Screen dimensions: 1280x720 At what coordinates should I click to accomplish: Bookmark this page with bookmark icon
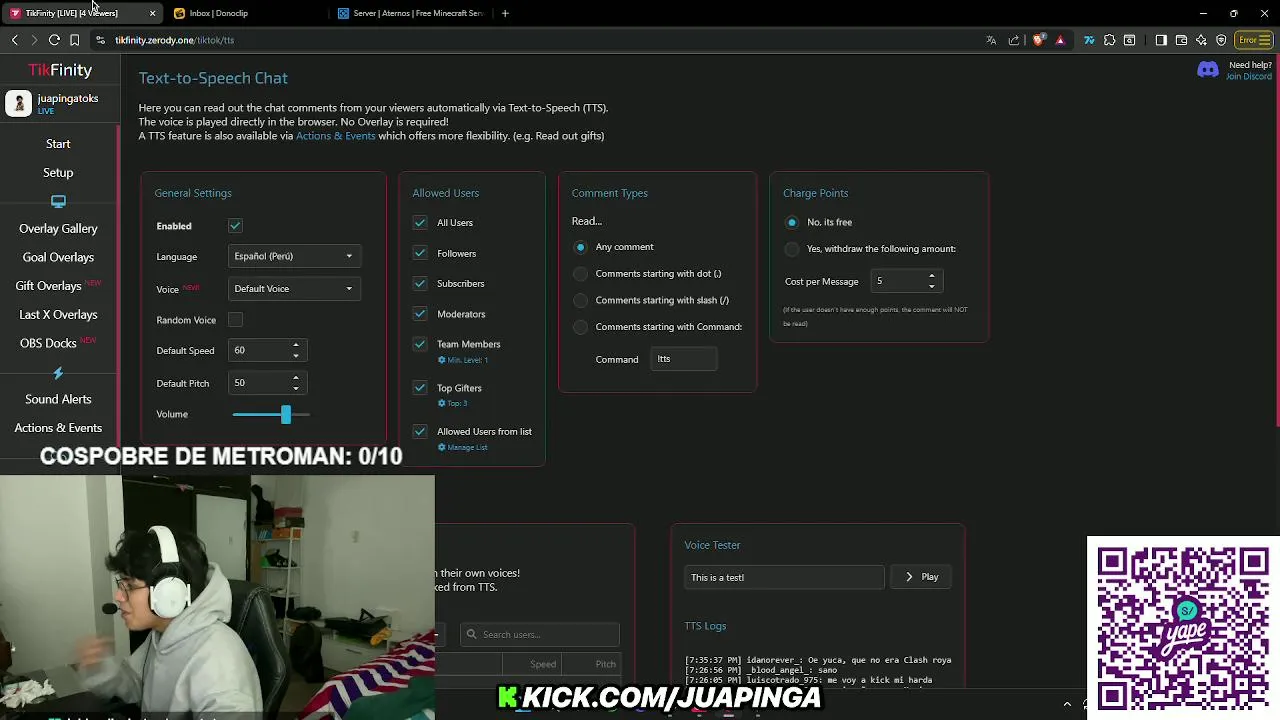[x=74, y=40]
